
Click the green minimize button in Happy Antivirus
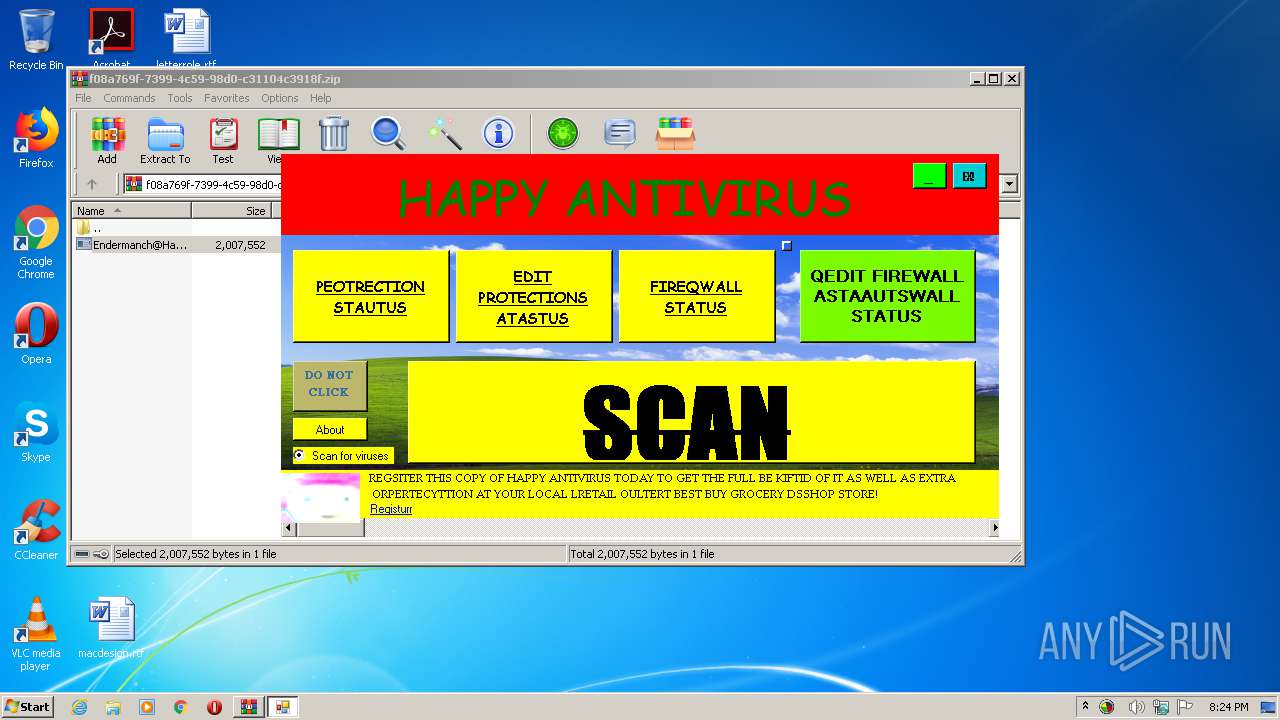click(929, 176)
